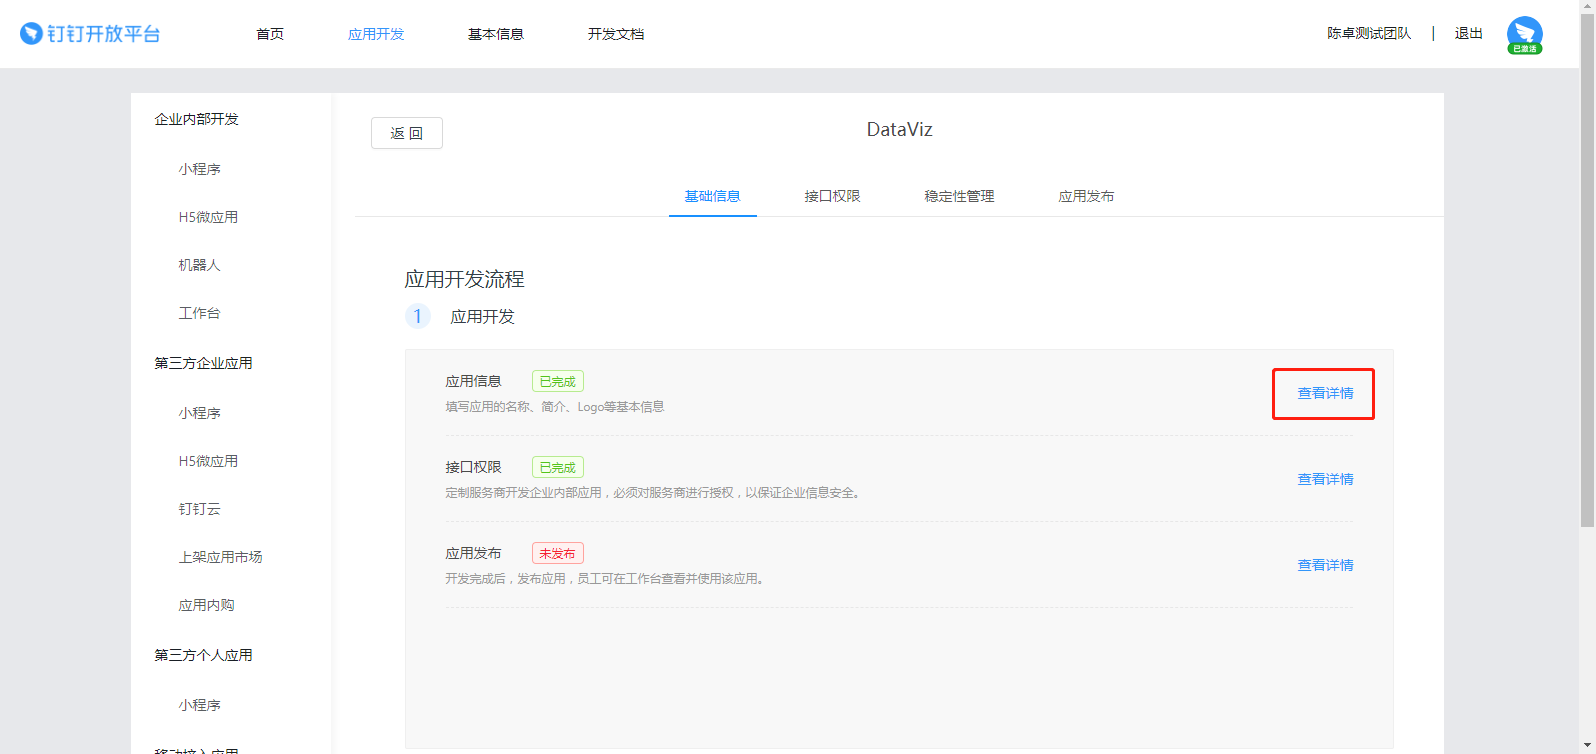Open 查看详情 for 应用信息 row
1596x754 pixels.
(x=1325, y=393)
